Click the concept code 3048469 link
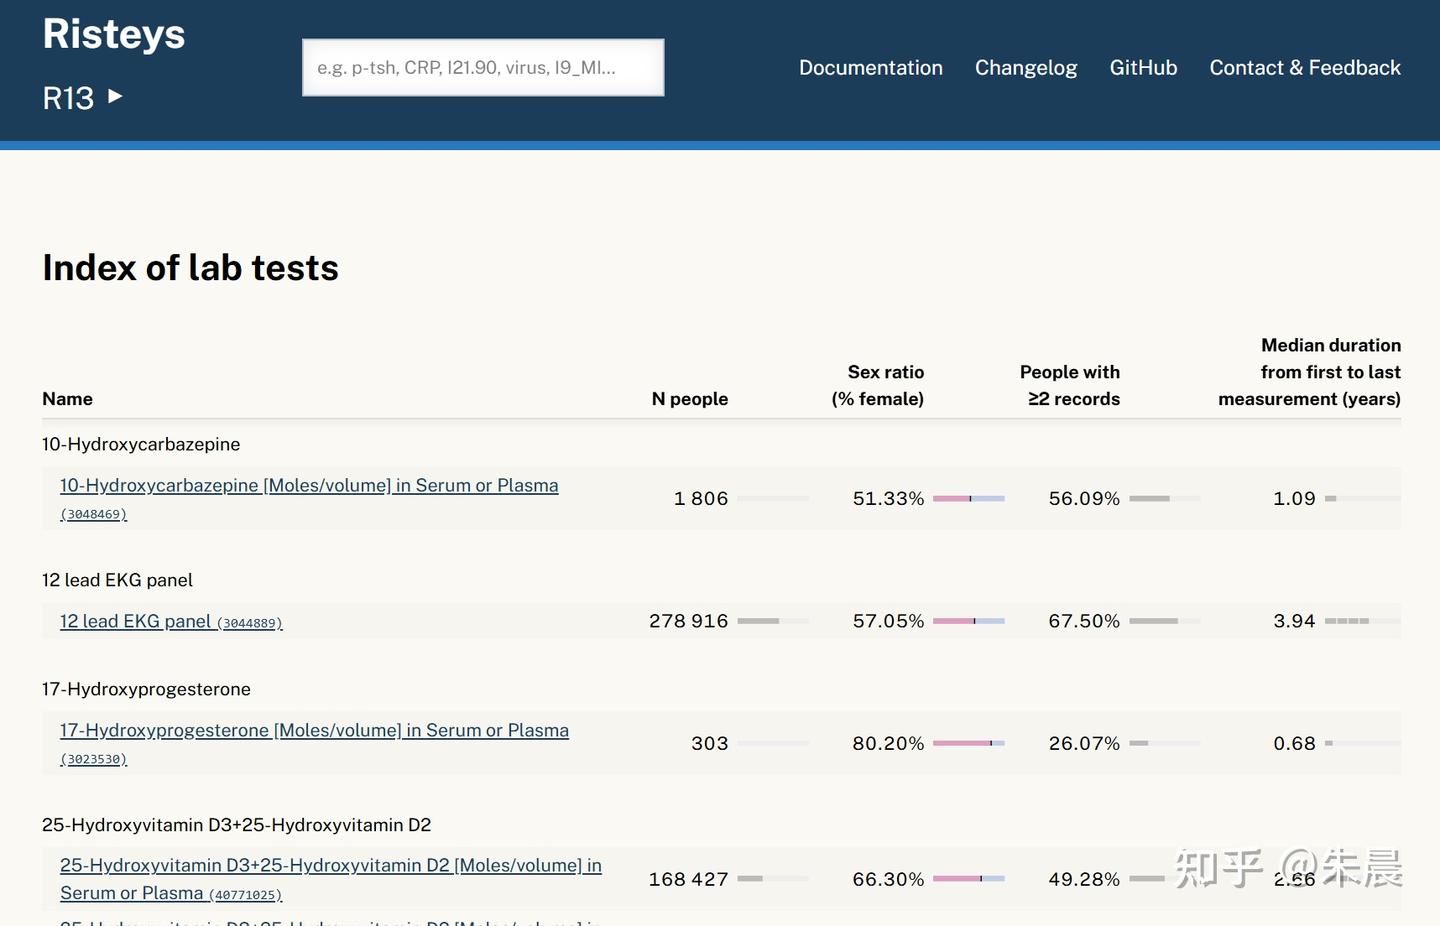 point(93,513)
